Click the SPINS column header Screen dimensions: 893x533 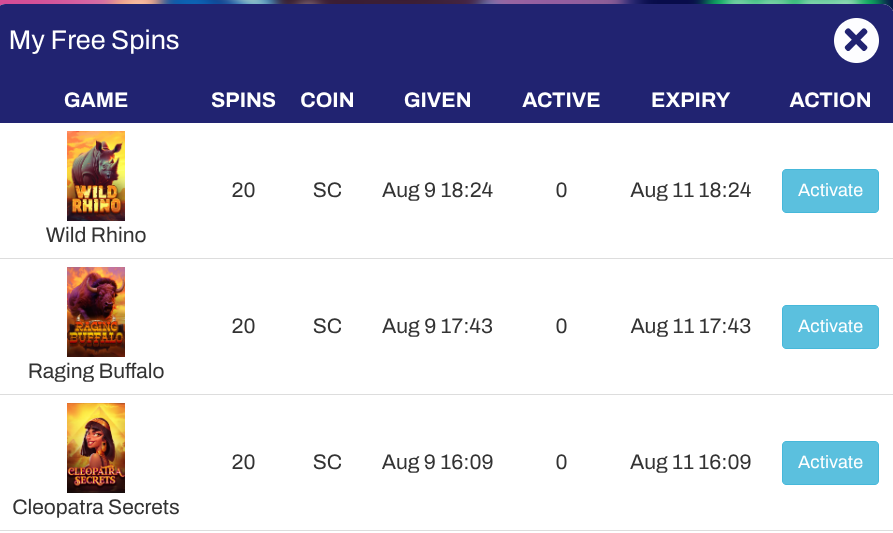(243, 100)
